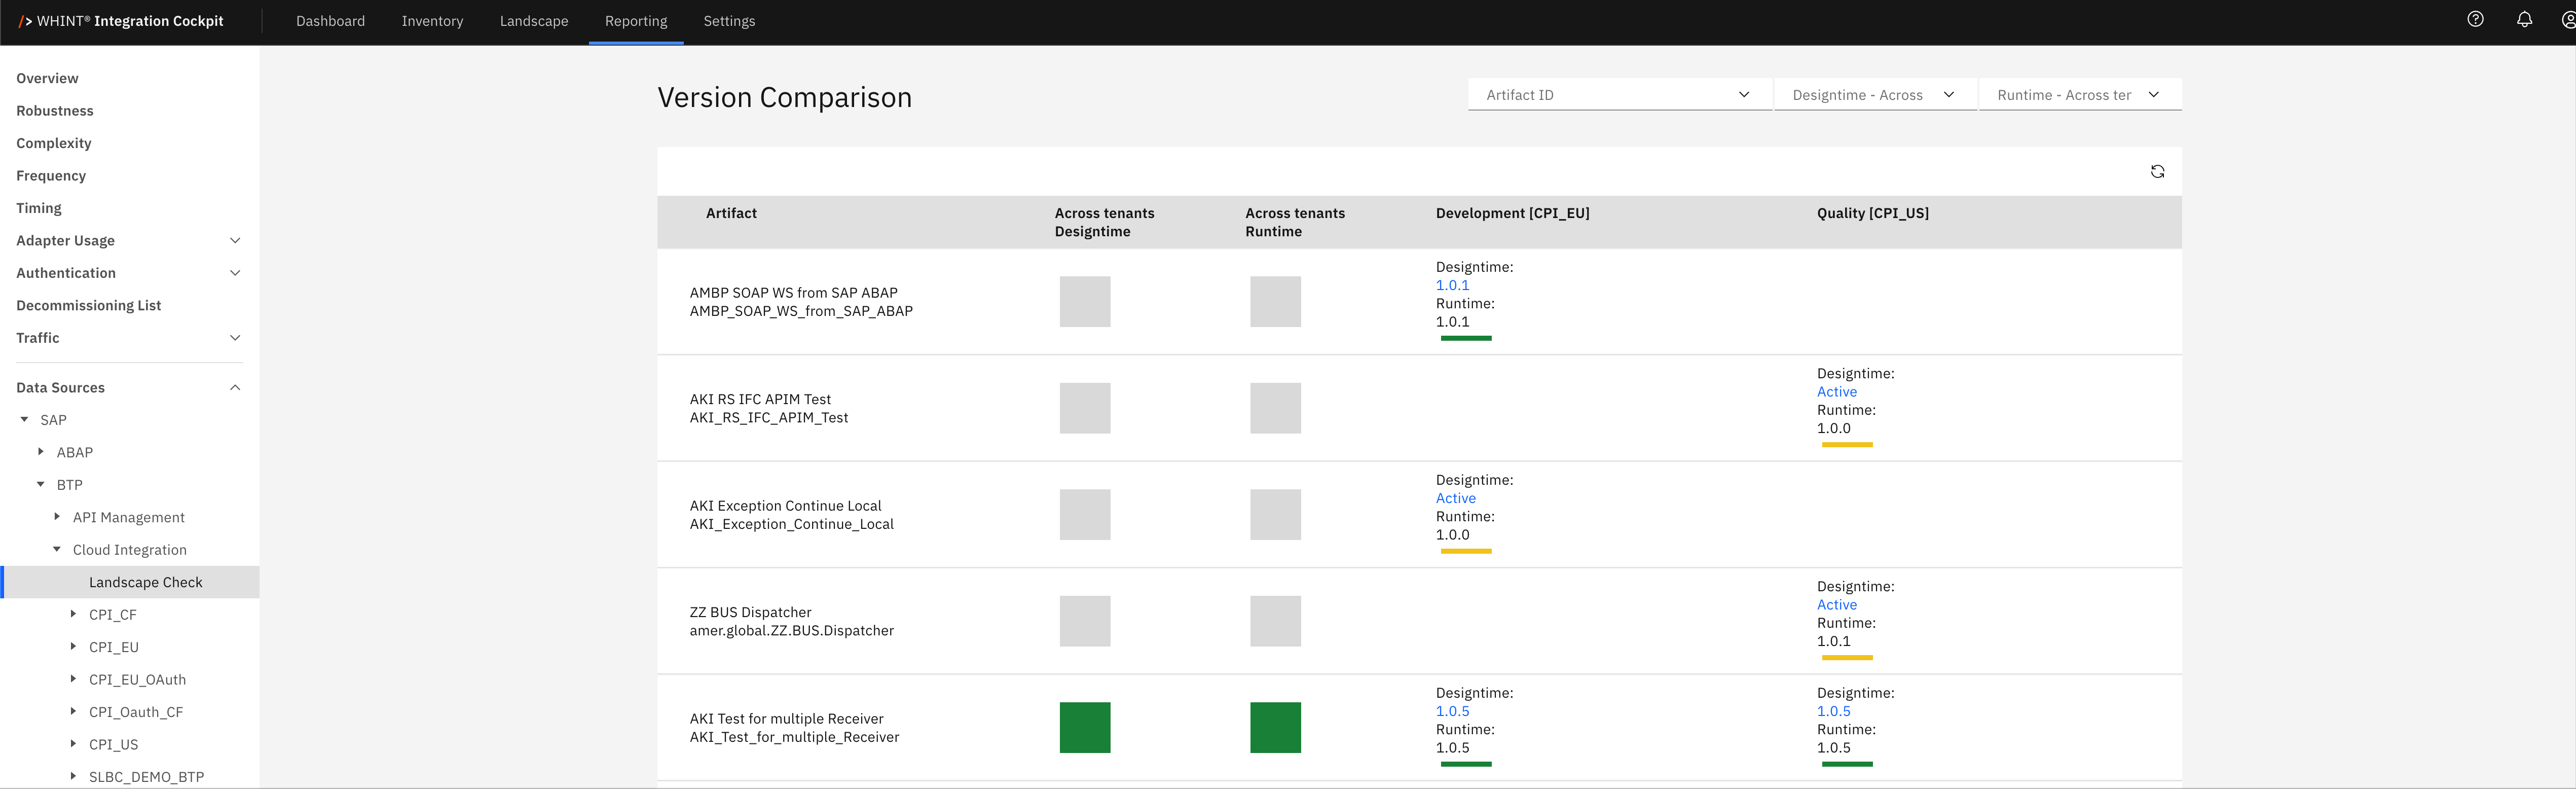Open Decommissioning List report

[88, 305]
